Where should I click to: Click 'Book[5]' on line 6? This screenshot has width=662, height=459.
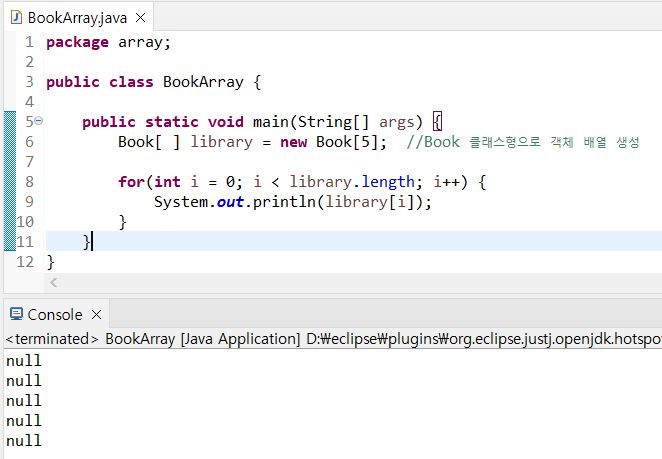pos(347,142)
